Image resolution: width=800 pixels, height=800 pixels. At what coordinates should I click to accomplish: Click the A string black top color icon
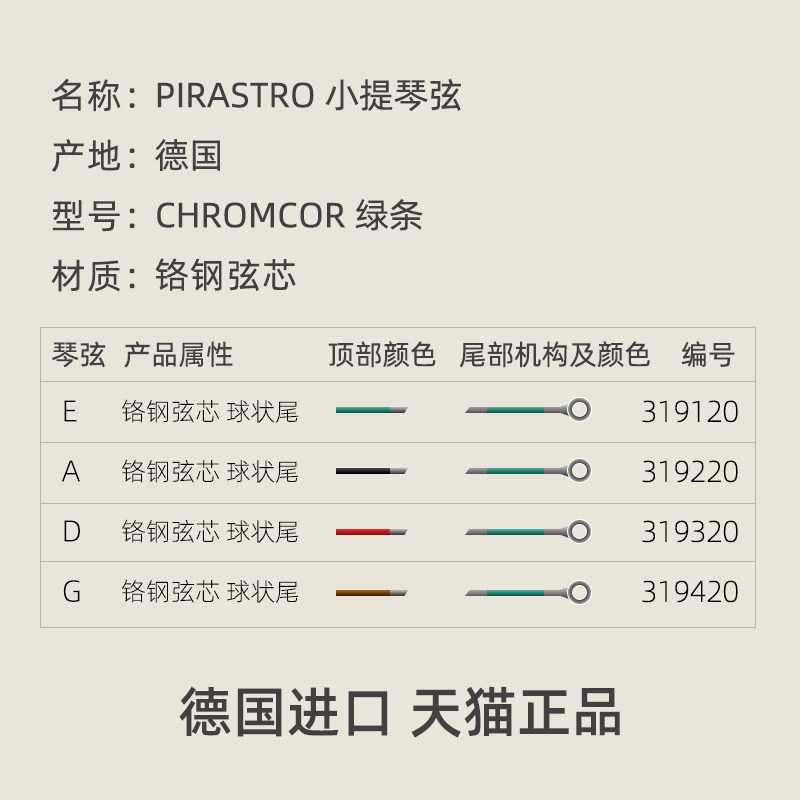371,471
